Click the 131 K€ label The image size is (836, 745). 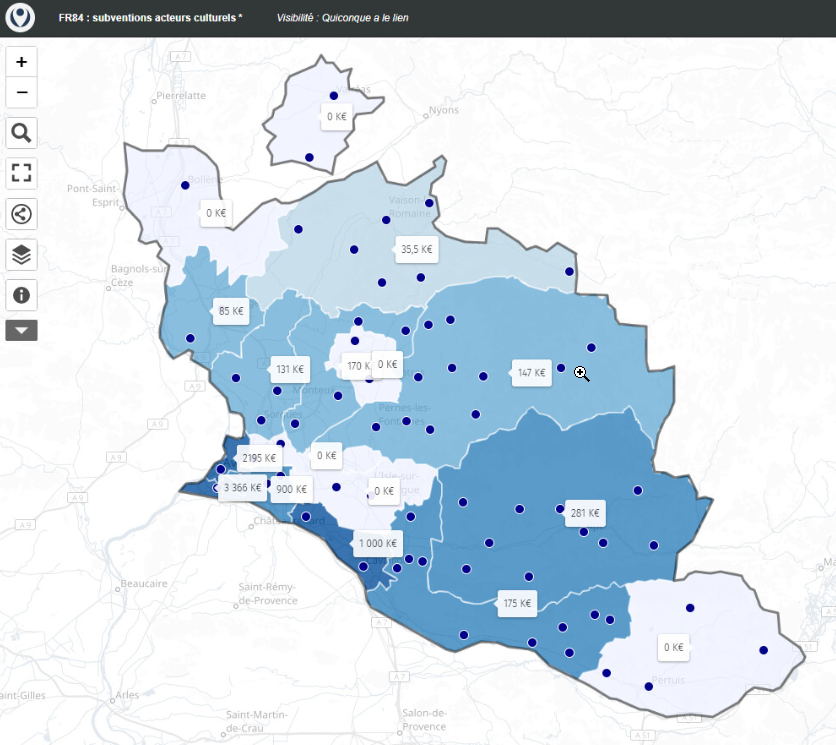(x=290, y=369)
